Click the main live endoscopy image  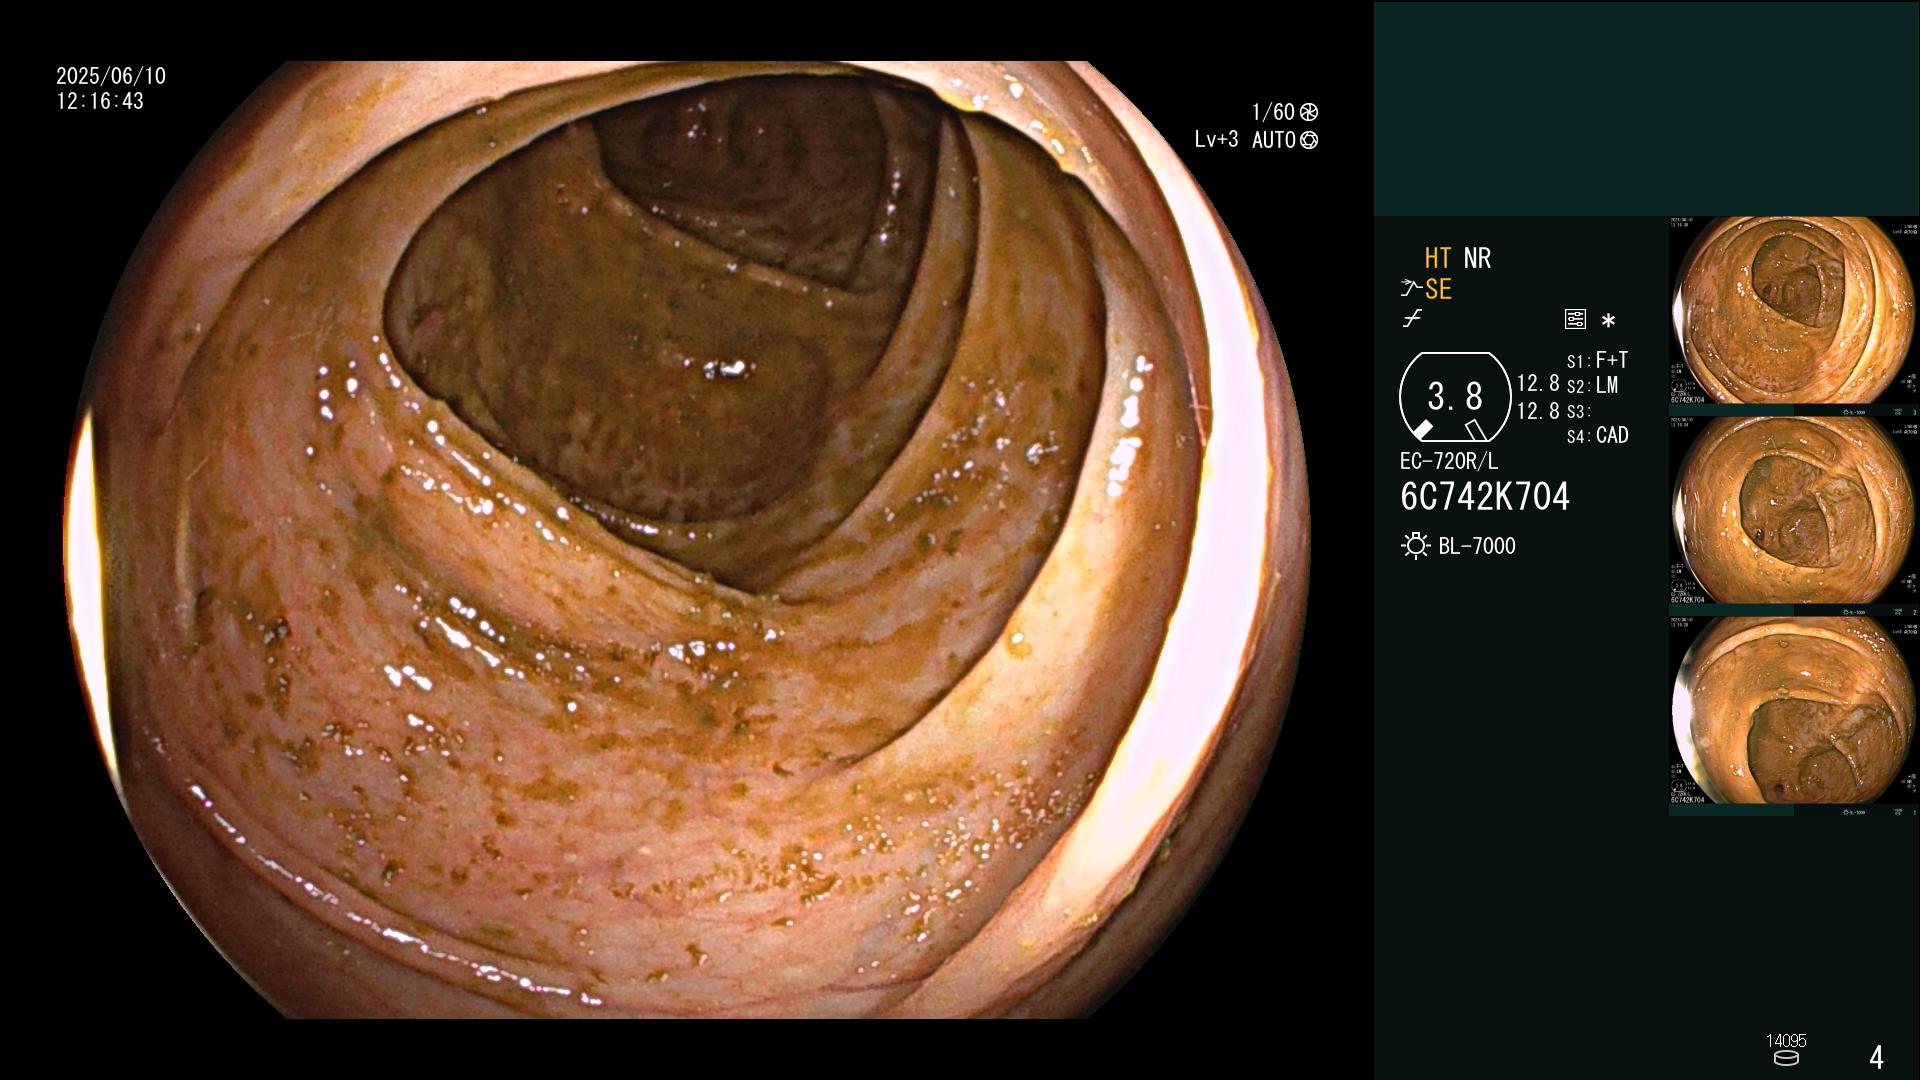point(689,540)
